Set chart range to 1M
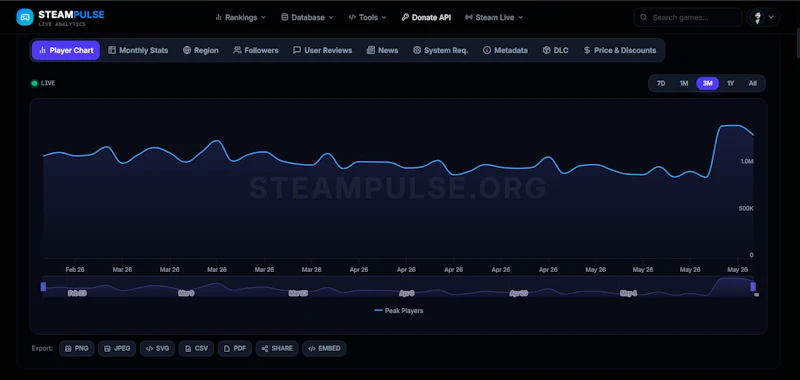The height and width of the screenshot is (380, 800). (684, 83)
